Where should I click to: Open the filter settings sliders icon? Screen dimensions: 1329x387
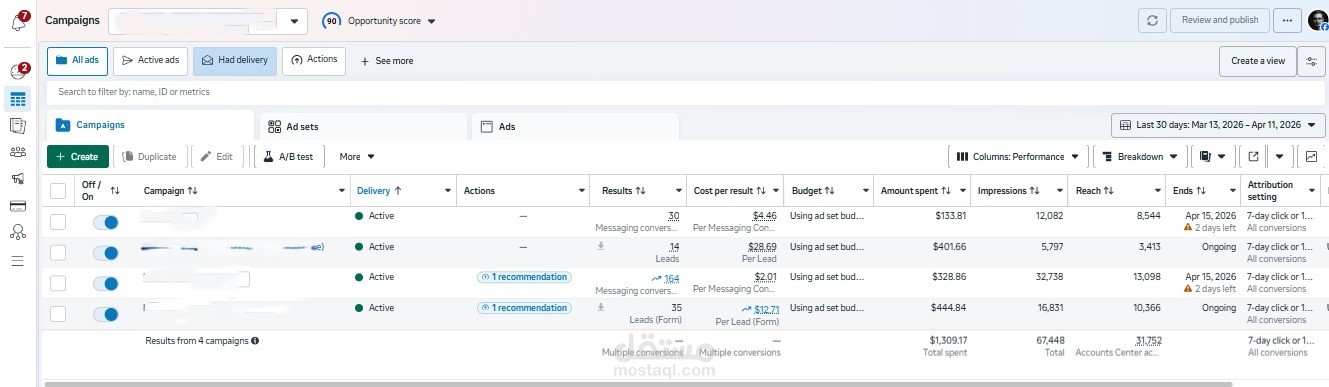[x=1311, y=61]
